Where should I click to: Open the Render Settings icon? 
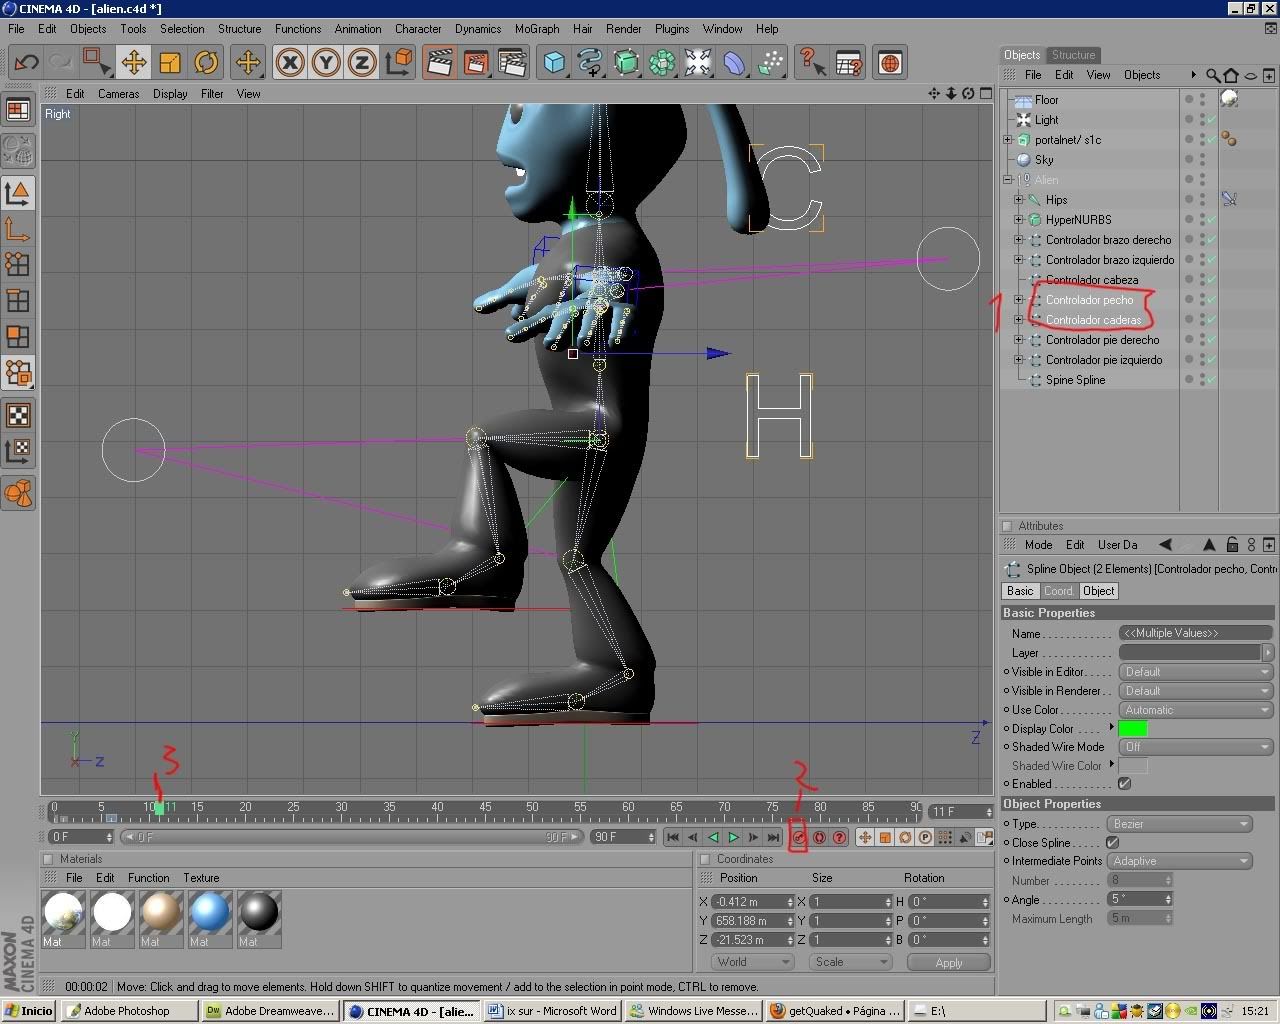coord(512,63)
